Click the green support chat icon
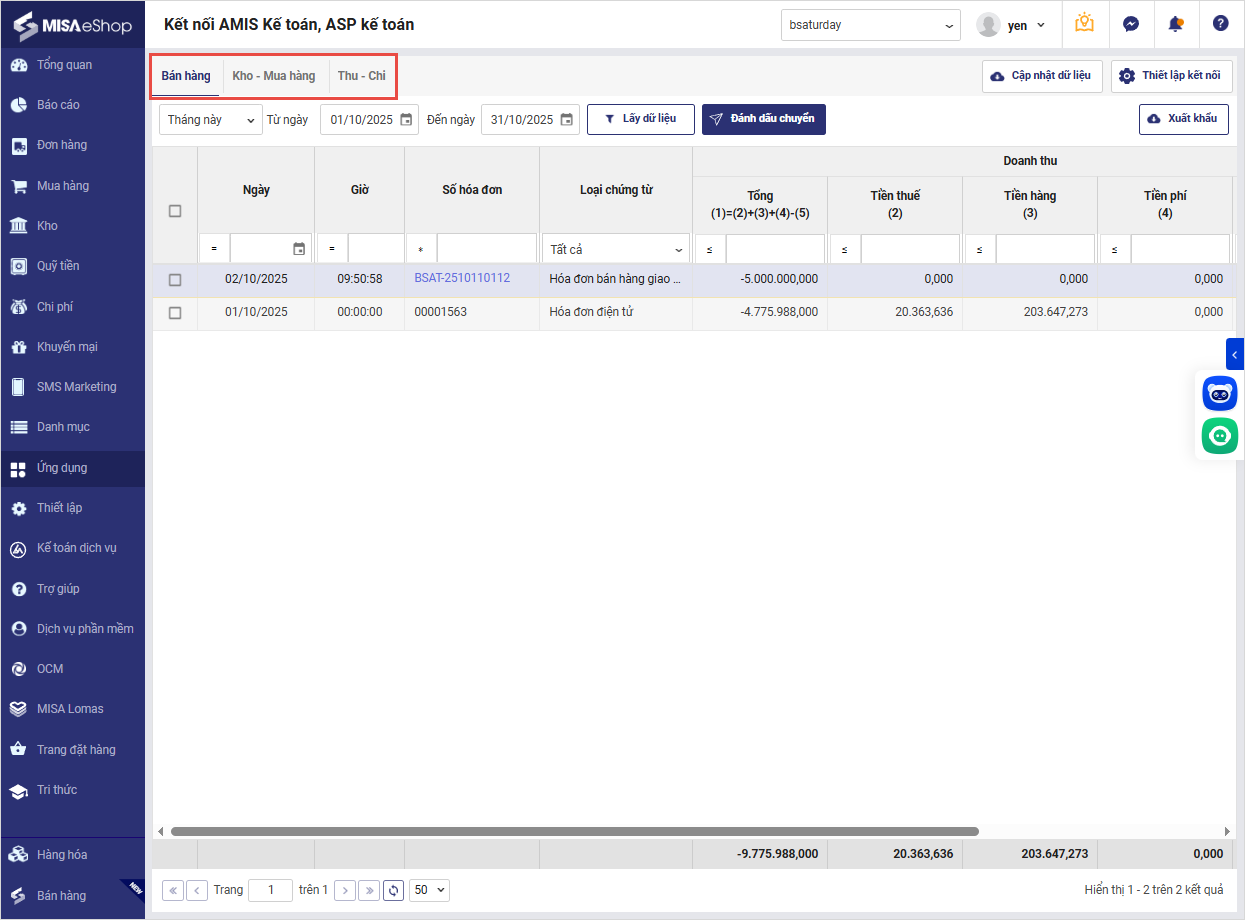This screenshot has height=920, width=1245. (1219, 436)
